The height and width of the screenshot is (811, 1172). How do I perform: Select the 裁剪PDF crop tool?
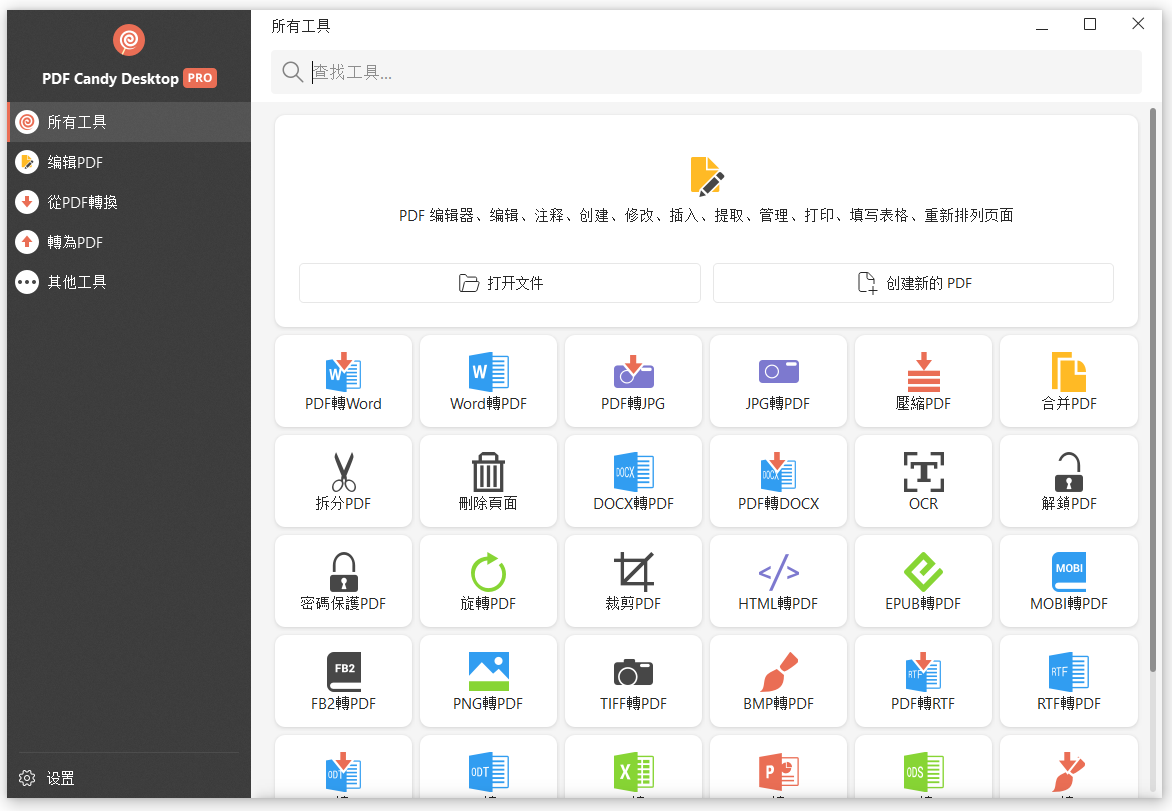tap(633, 581)
